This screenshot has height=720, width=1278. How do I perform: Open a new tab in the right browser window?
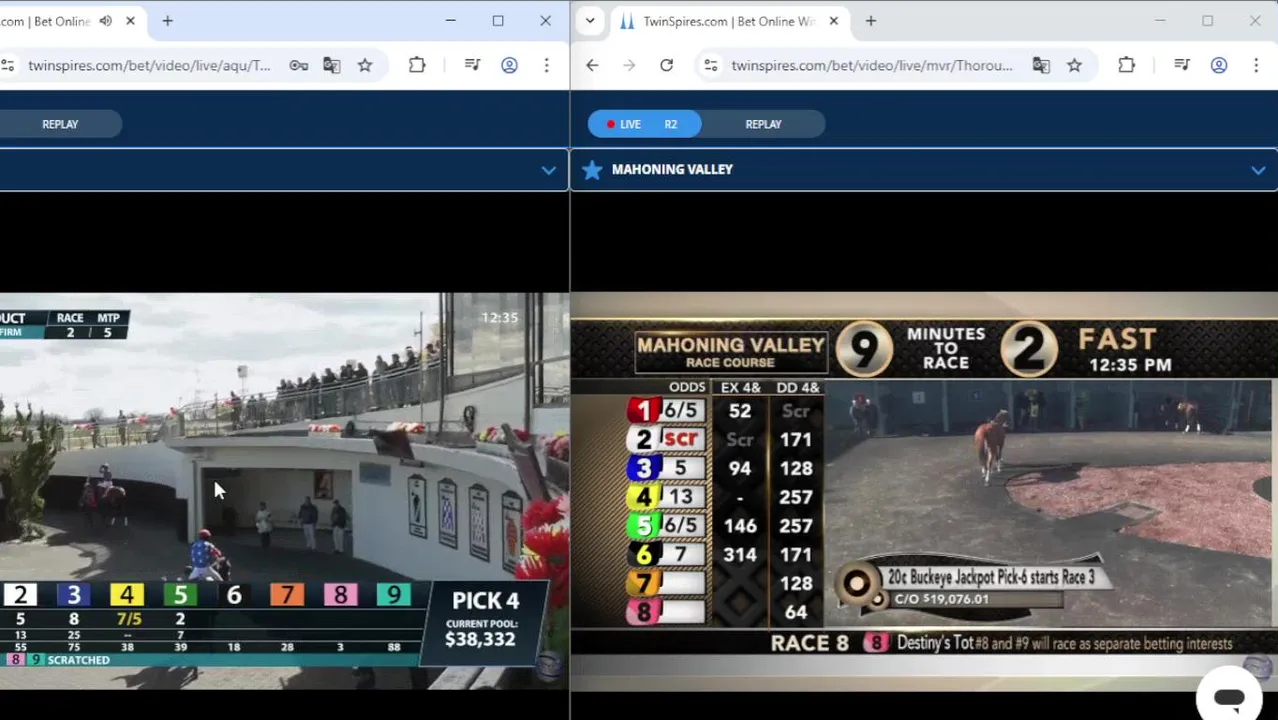[870, 21]
